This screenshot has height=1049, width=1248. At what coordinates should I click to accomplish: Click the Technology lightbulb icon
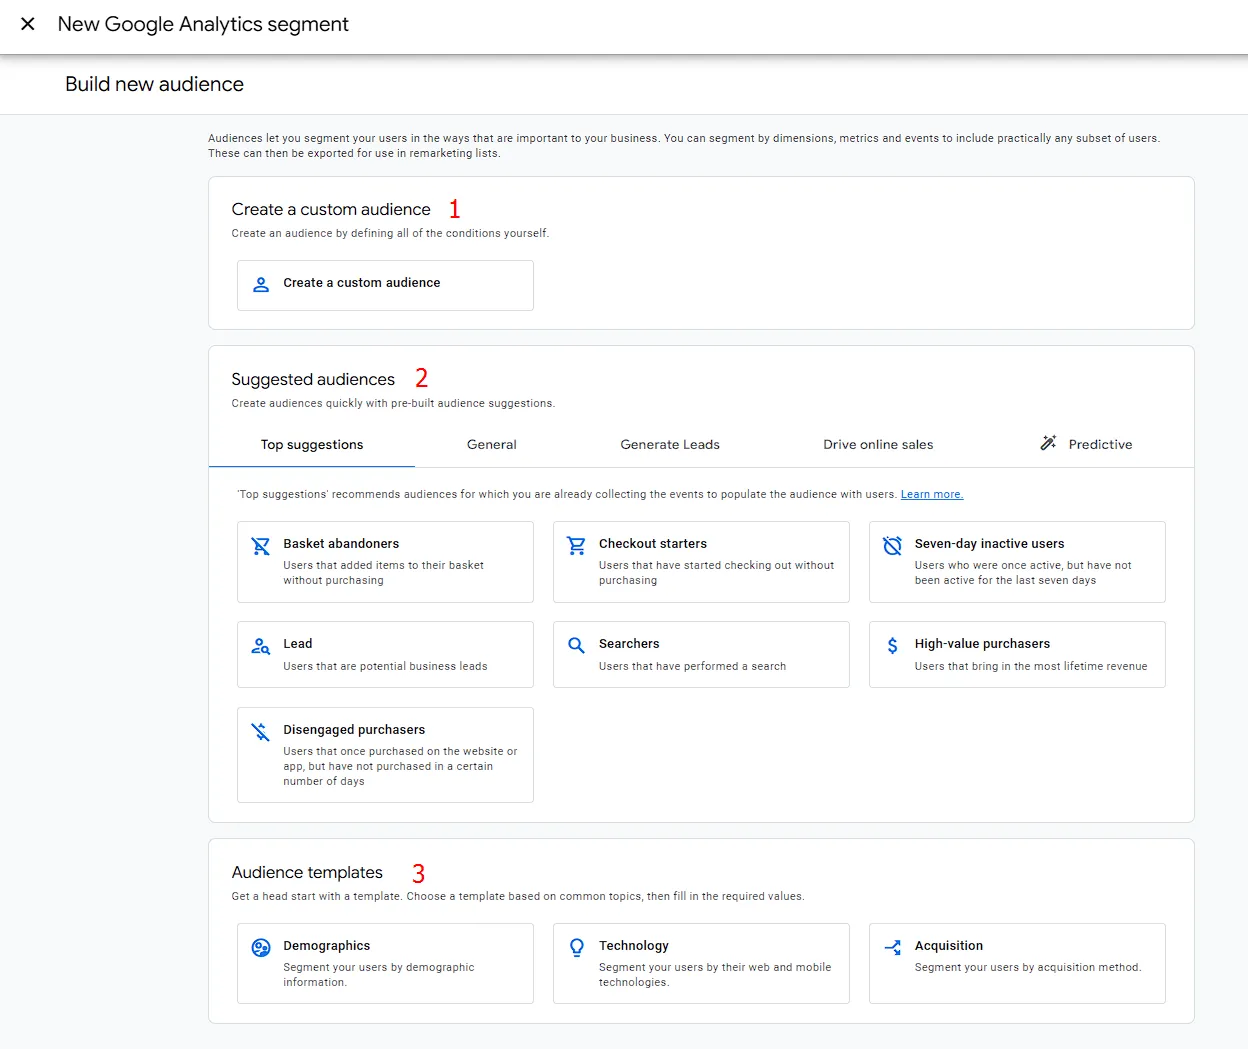576,948
